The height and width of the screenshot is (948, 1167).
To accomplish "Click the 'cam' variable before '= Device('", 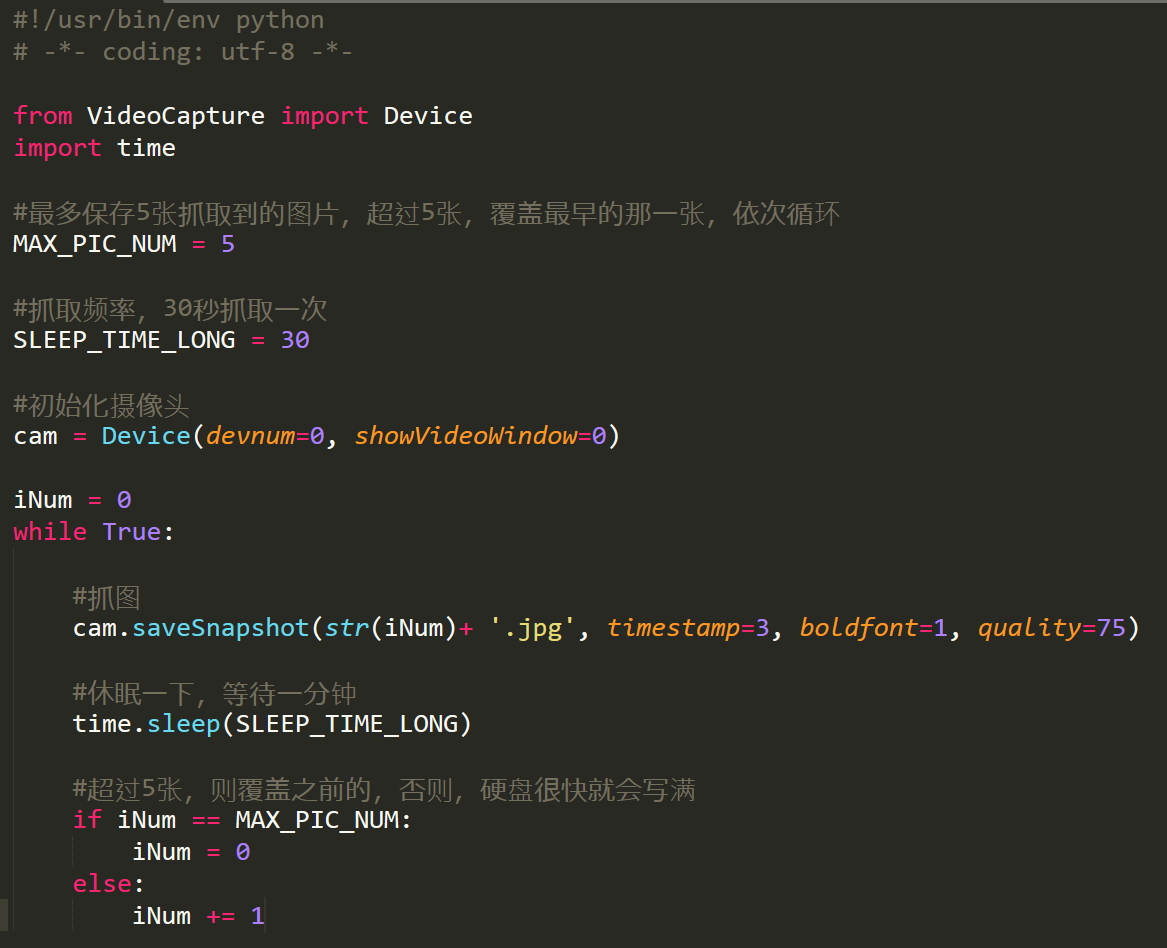I will pos(35,436).
